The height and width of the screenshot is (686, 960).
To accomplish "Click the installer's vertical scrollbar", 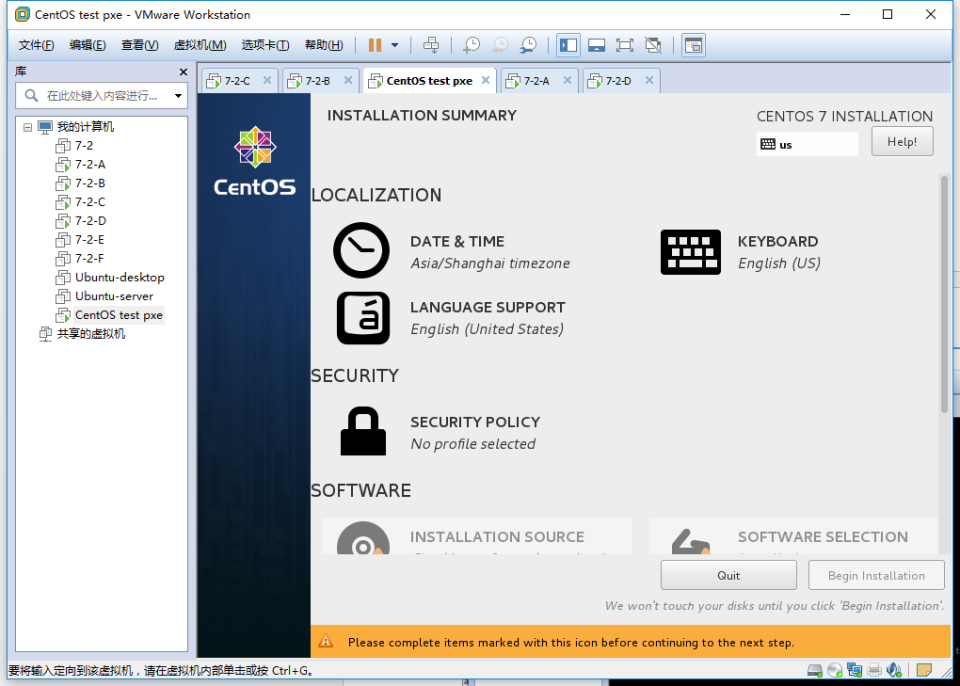I will [x=944, y=295].
